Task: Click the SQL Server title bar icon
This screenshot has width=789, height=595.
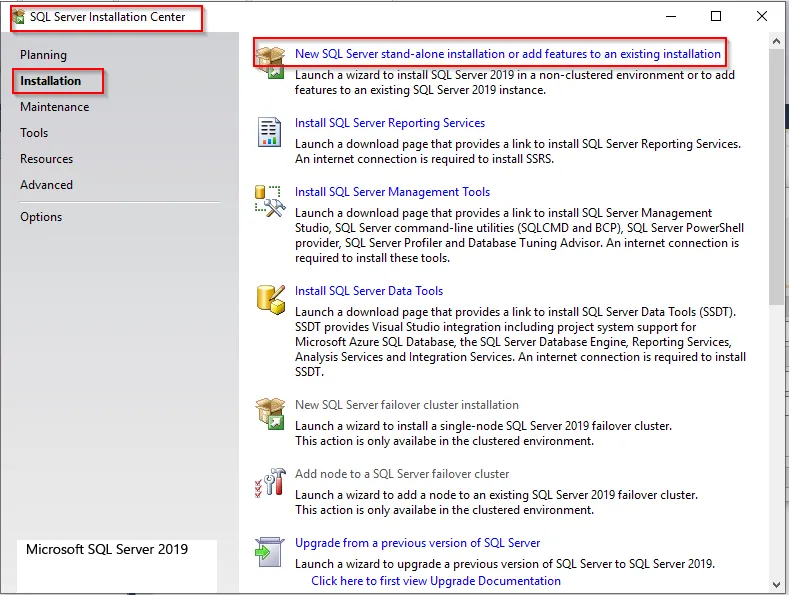Action: pos(19,17)
